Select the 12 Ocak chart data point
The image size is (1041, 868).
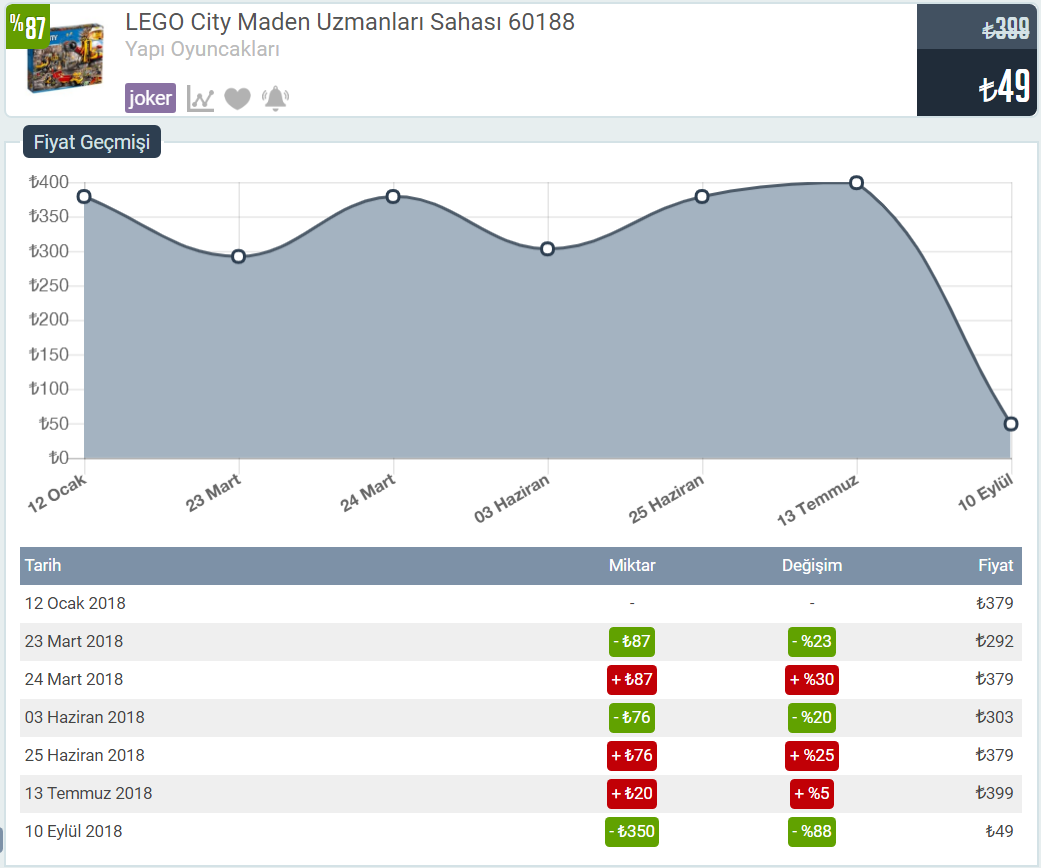point(84,197)
